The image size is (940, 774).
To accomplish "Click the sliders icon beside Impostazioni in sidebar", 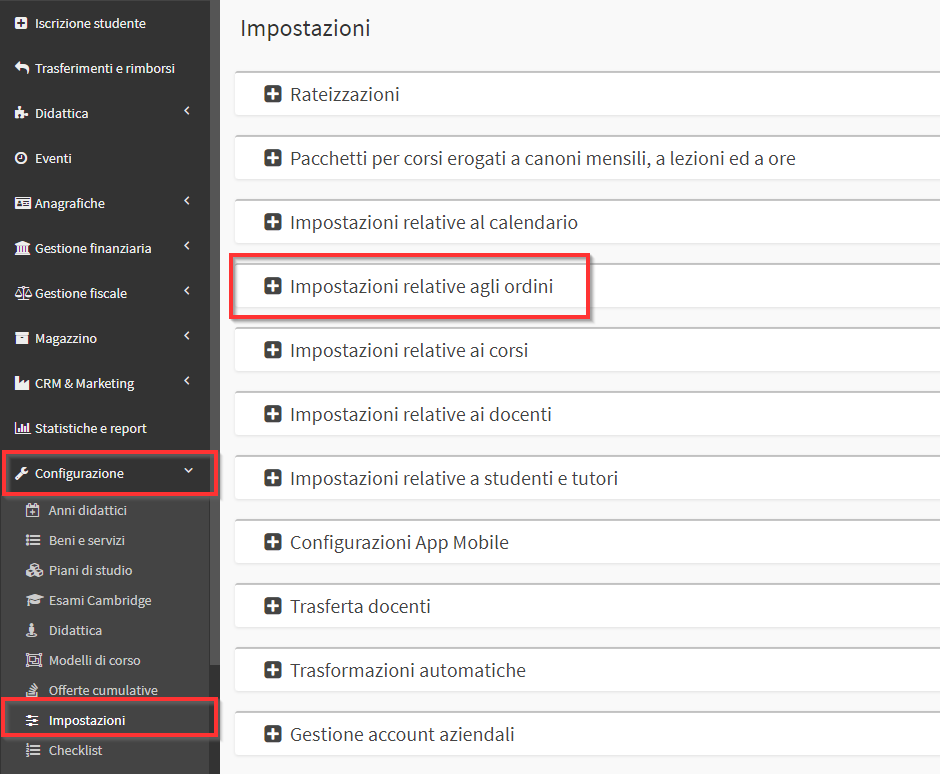I will coord(32,720).
